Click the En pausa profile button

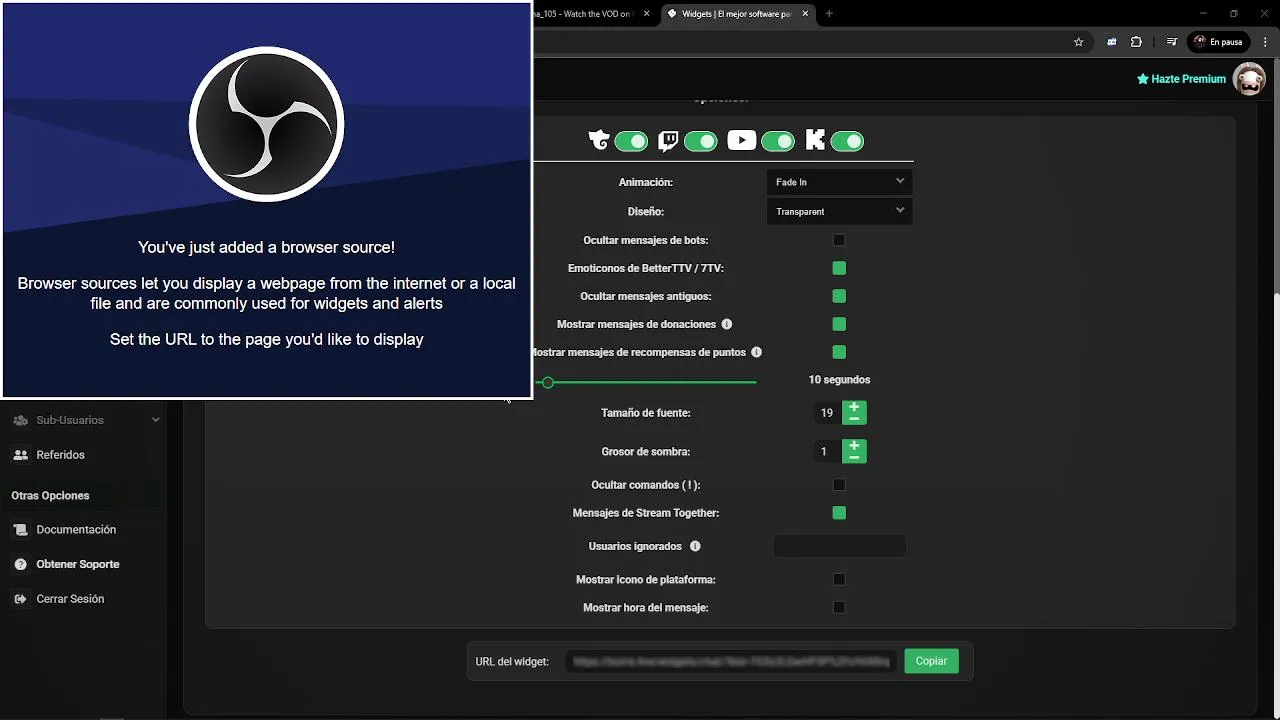(x=1218, y=42)
